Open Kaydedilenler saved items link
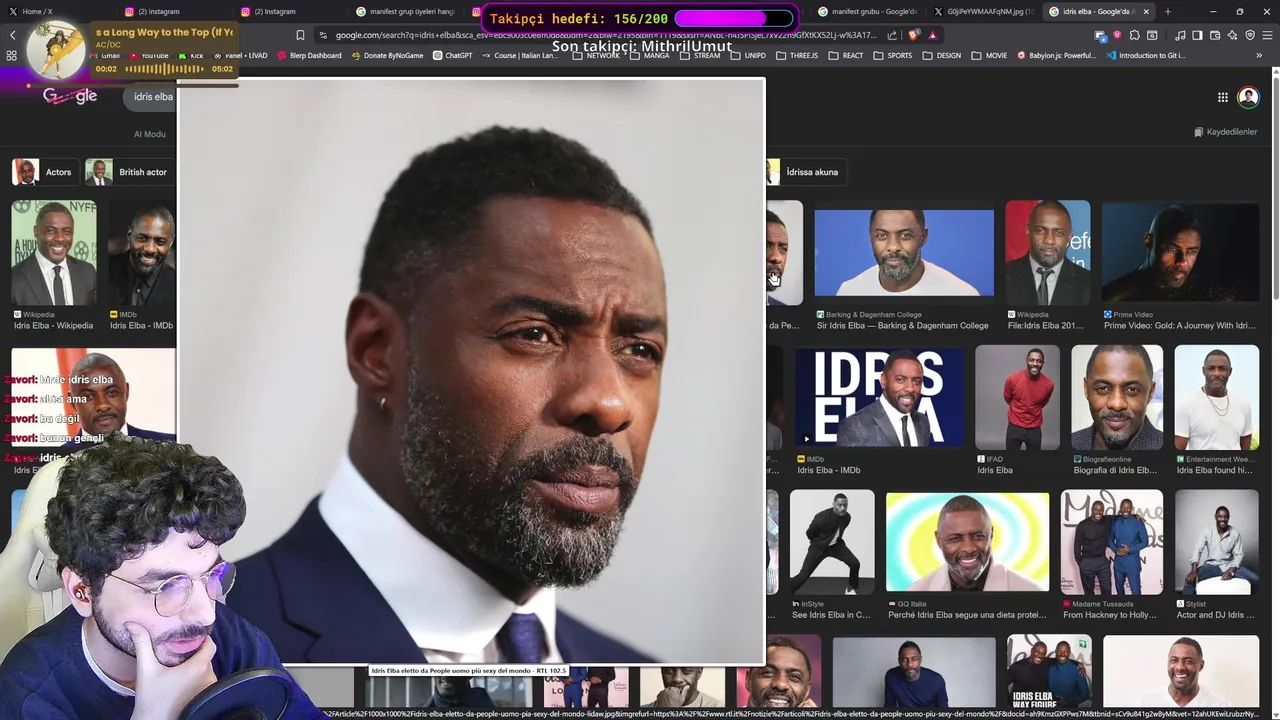The image size is (1280, 720). point(1225,132)
